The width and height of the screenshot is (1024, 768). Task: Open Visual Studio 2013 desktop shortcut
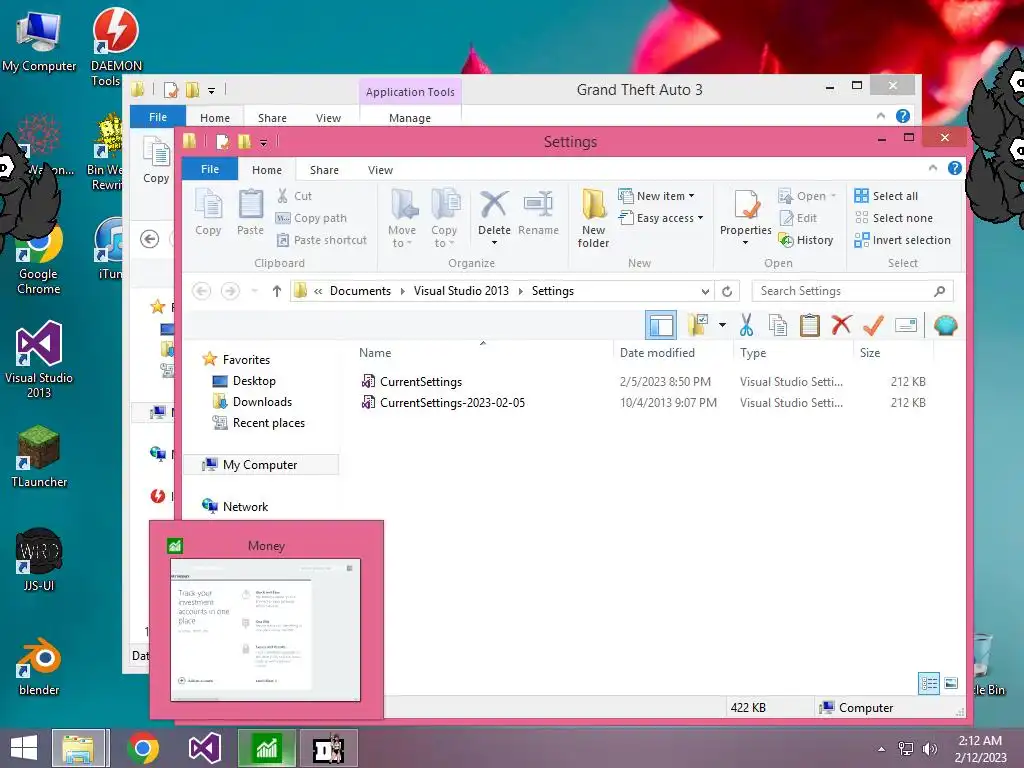pyautogui.click(x=39, y=359)
